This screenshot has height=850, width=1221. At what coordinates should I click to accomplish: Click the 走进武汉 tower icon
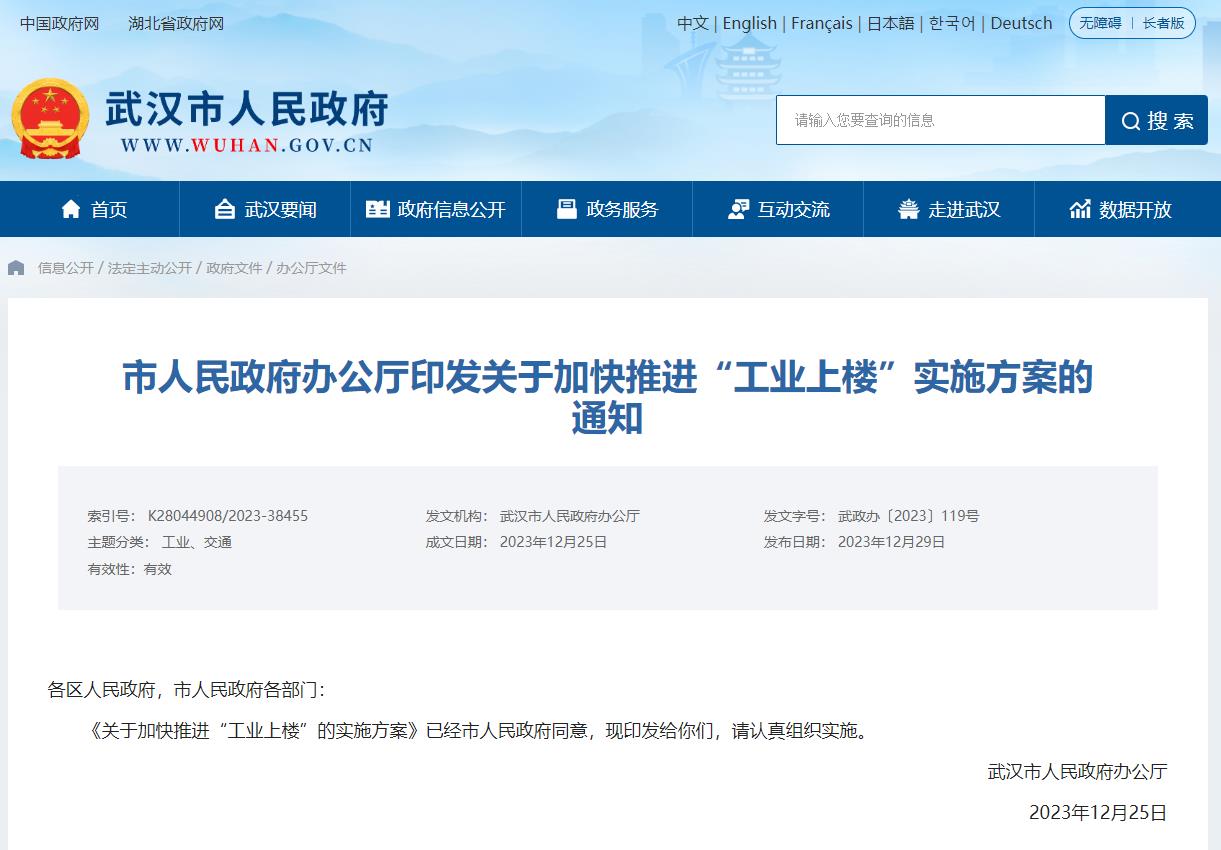(x=908, y=209)
